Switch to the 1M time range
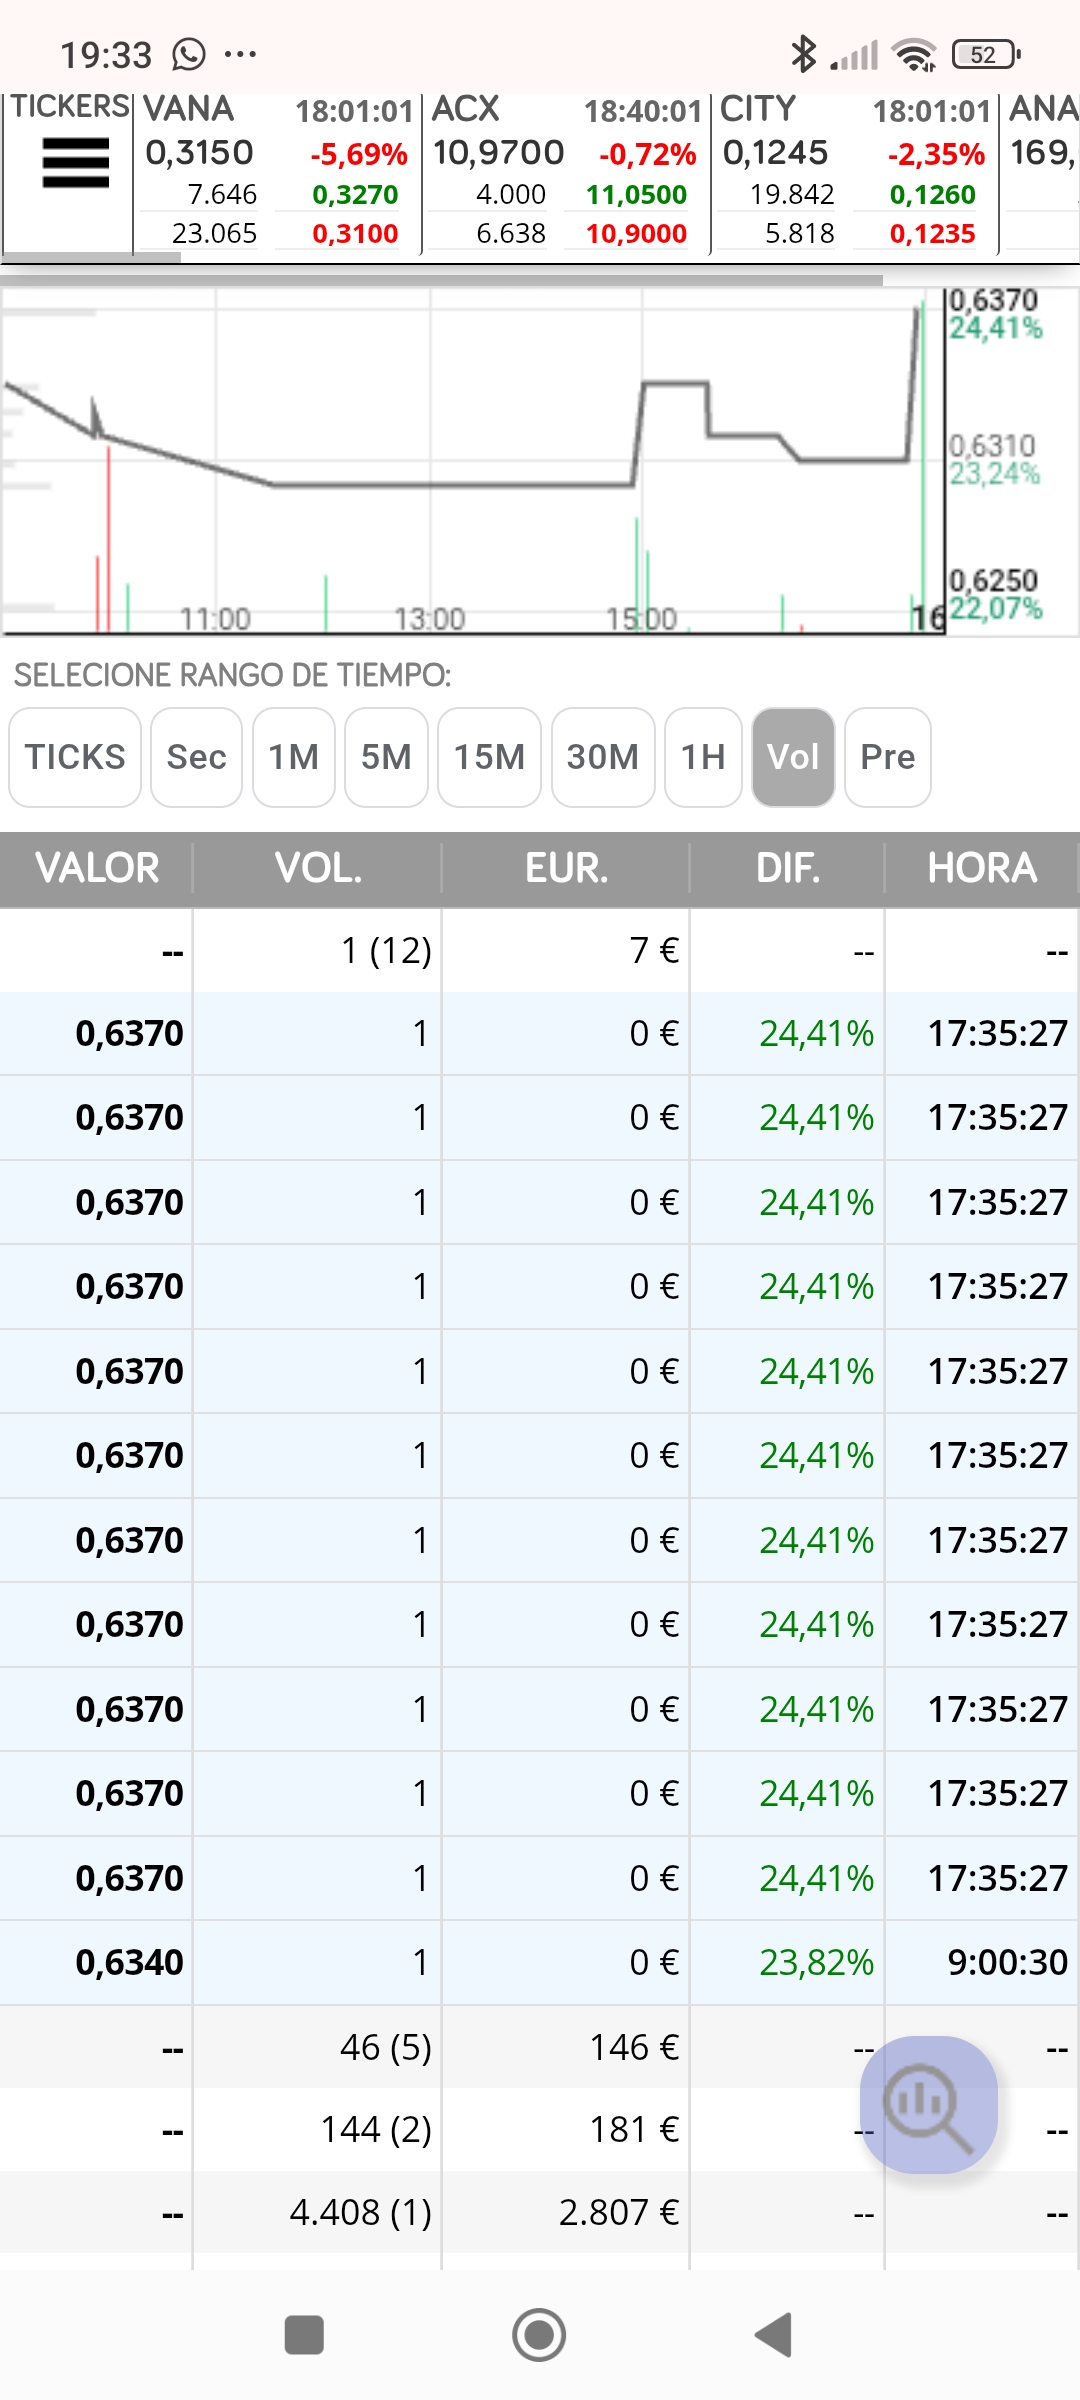This screenshot has height=2400, width=1080. [x=294, y=757]
